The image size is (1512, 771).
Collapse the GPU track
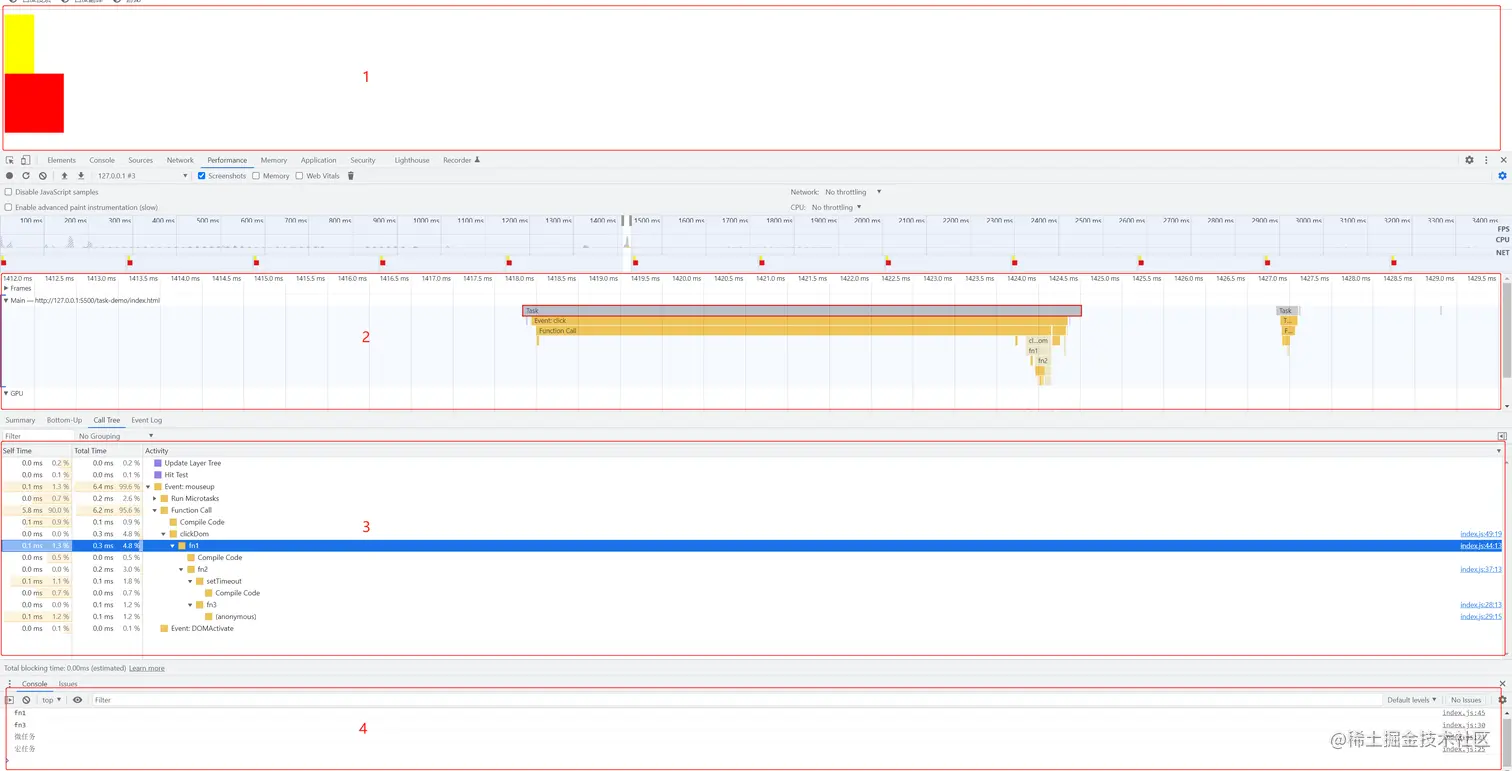pos(6,393)
